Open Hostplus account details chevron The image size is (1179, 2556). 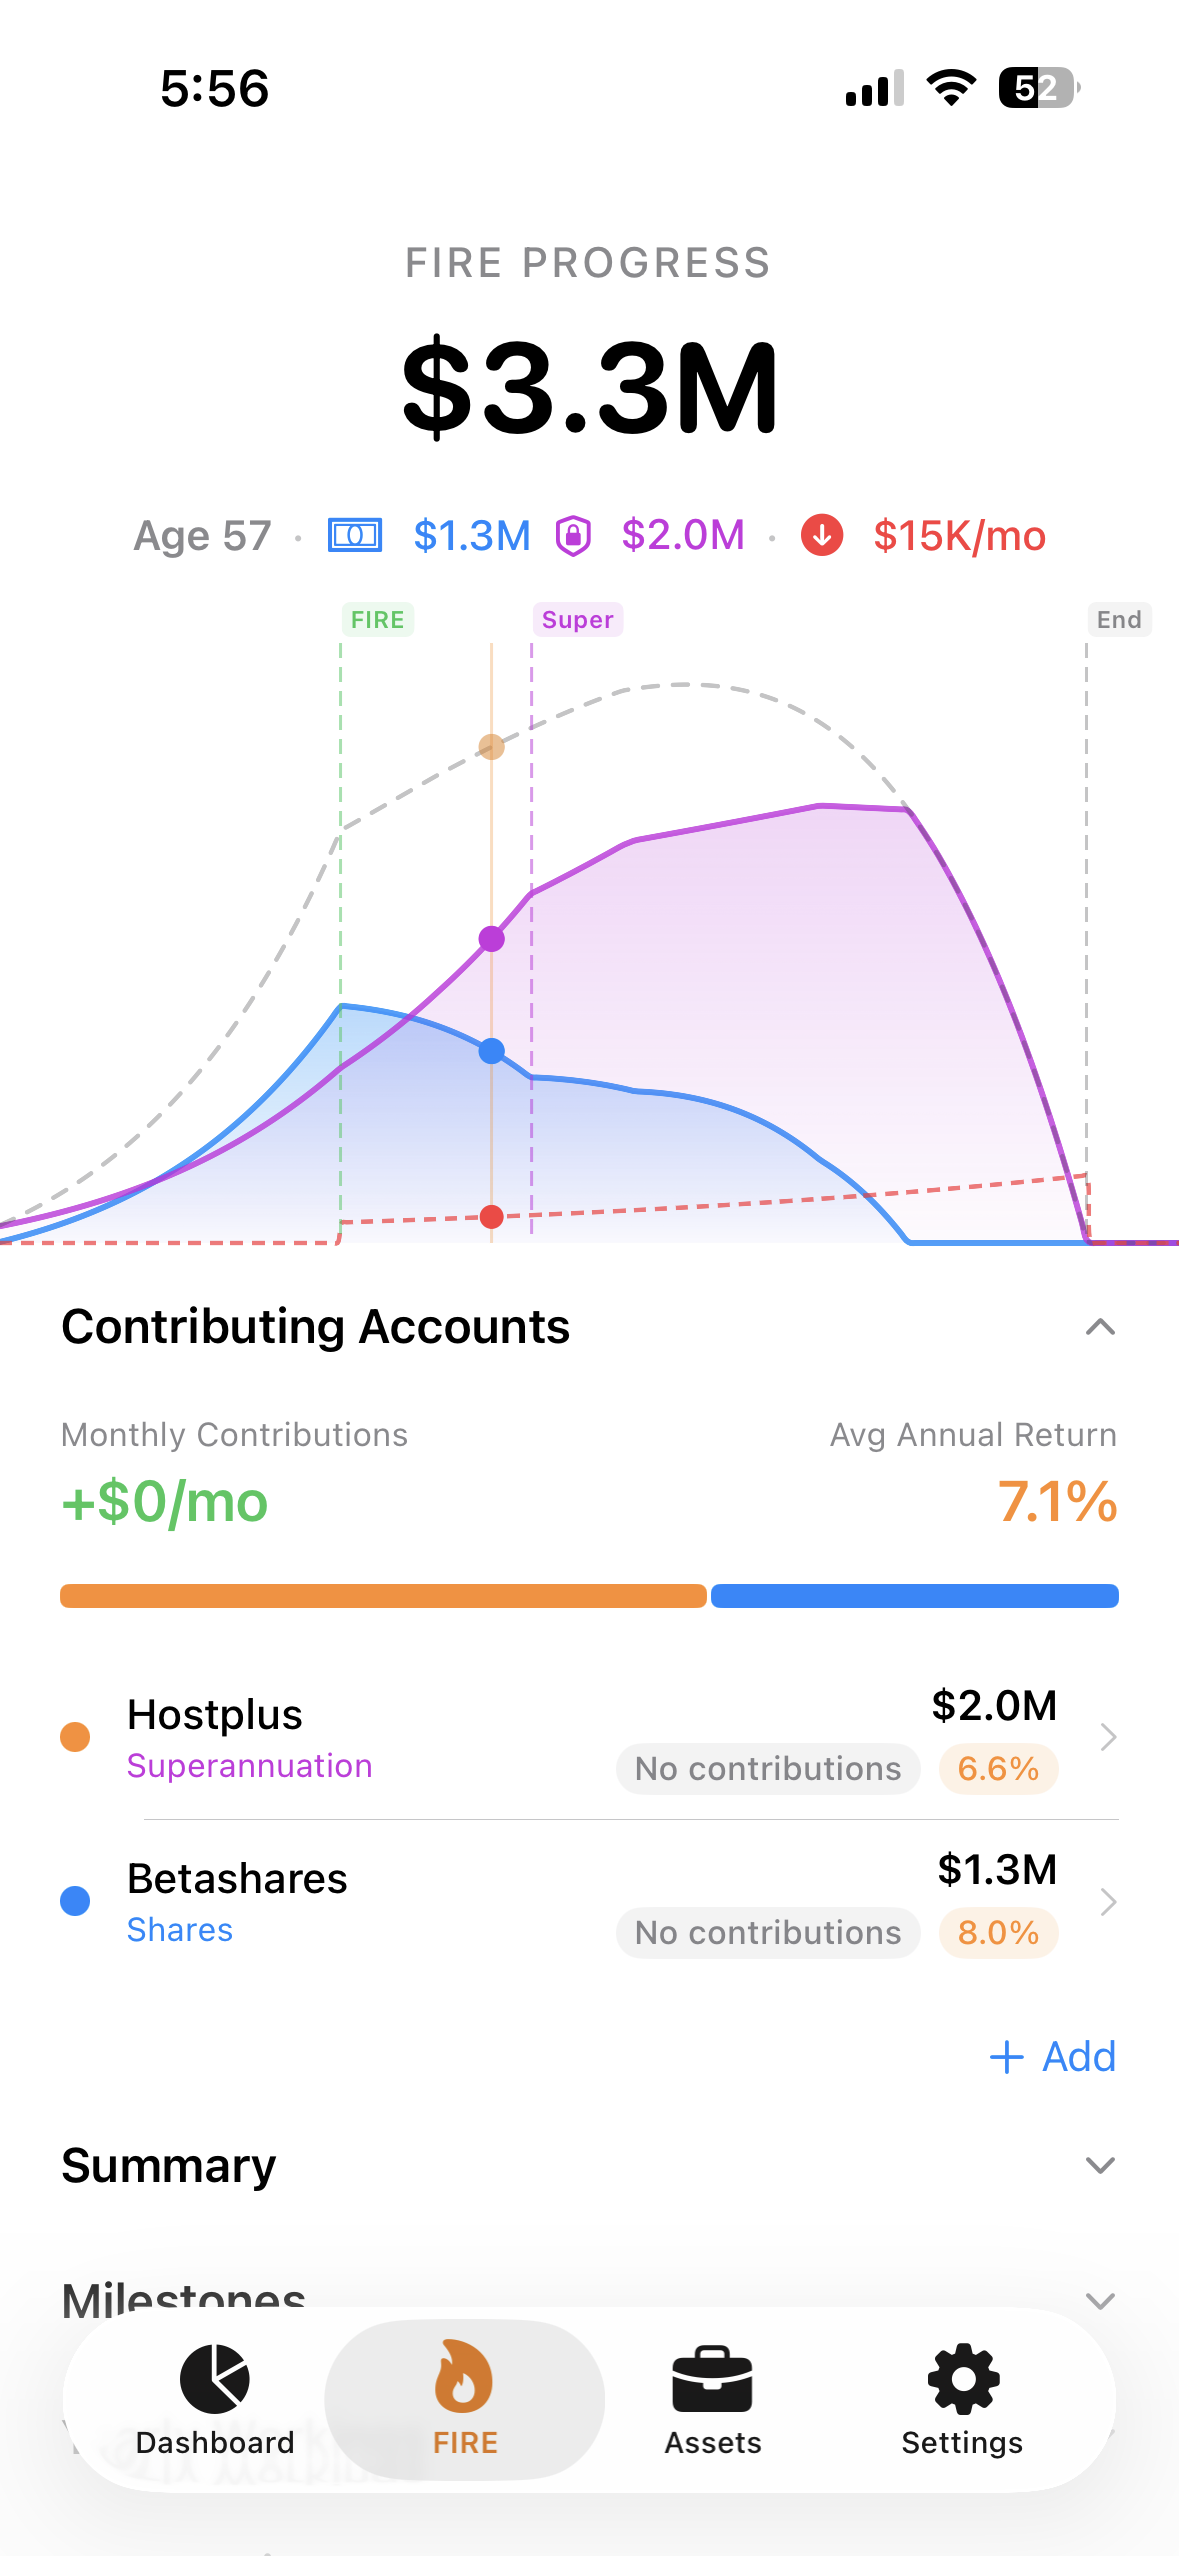pos(1107,1737)
